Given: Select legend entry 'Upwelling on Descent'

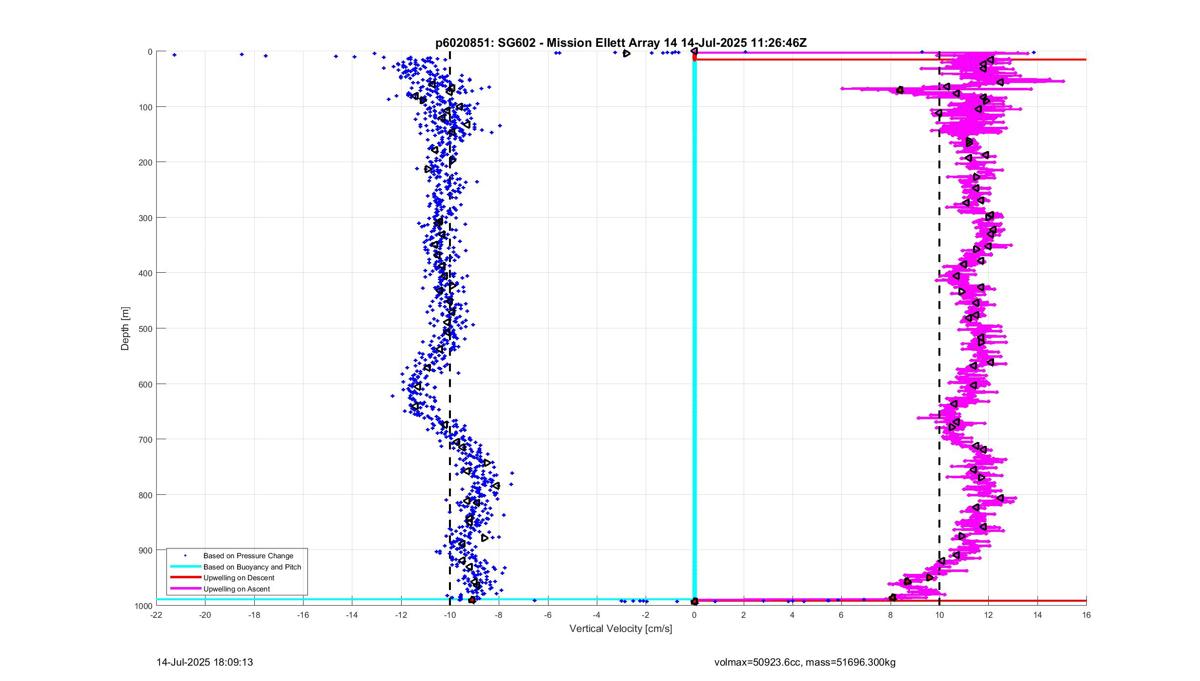Looking at the screenshot, I should click(x=239, y=578).
